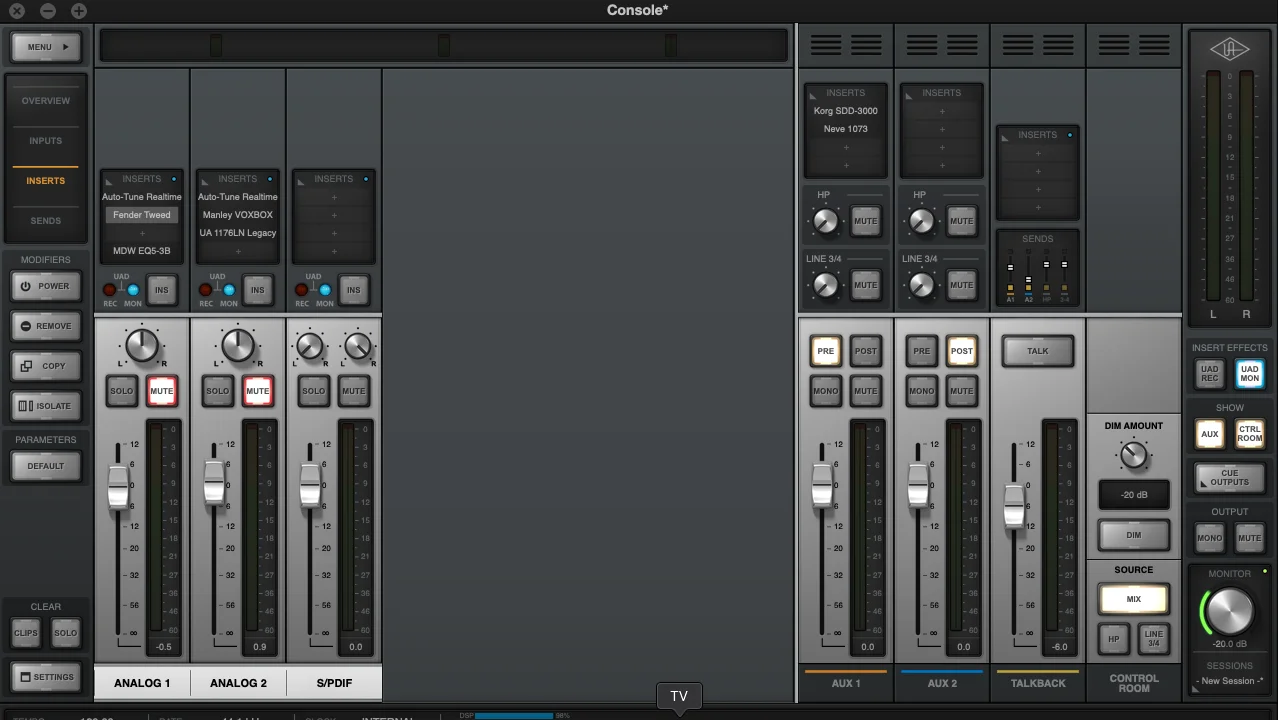The width and height of the screenshot is (1278, 720).
Task: Click the Monitor level knob
Action: pyautogui.click(x=1229, y=611)
